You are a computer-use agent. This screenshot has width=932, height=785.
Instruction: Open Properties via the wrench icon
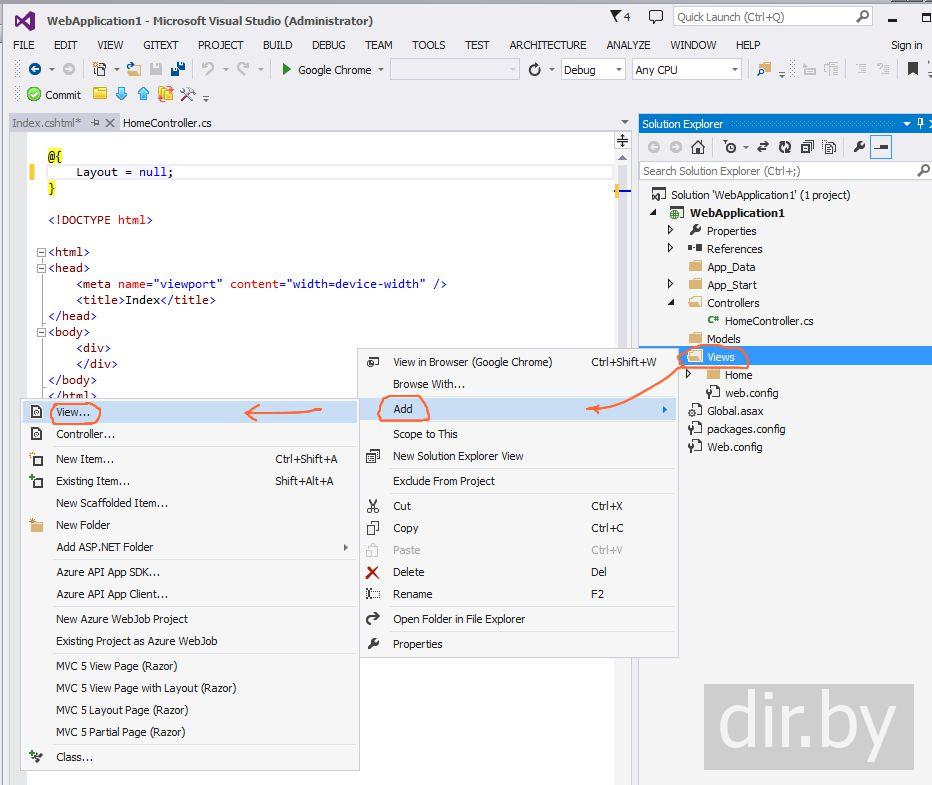coord(858,147)
